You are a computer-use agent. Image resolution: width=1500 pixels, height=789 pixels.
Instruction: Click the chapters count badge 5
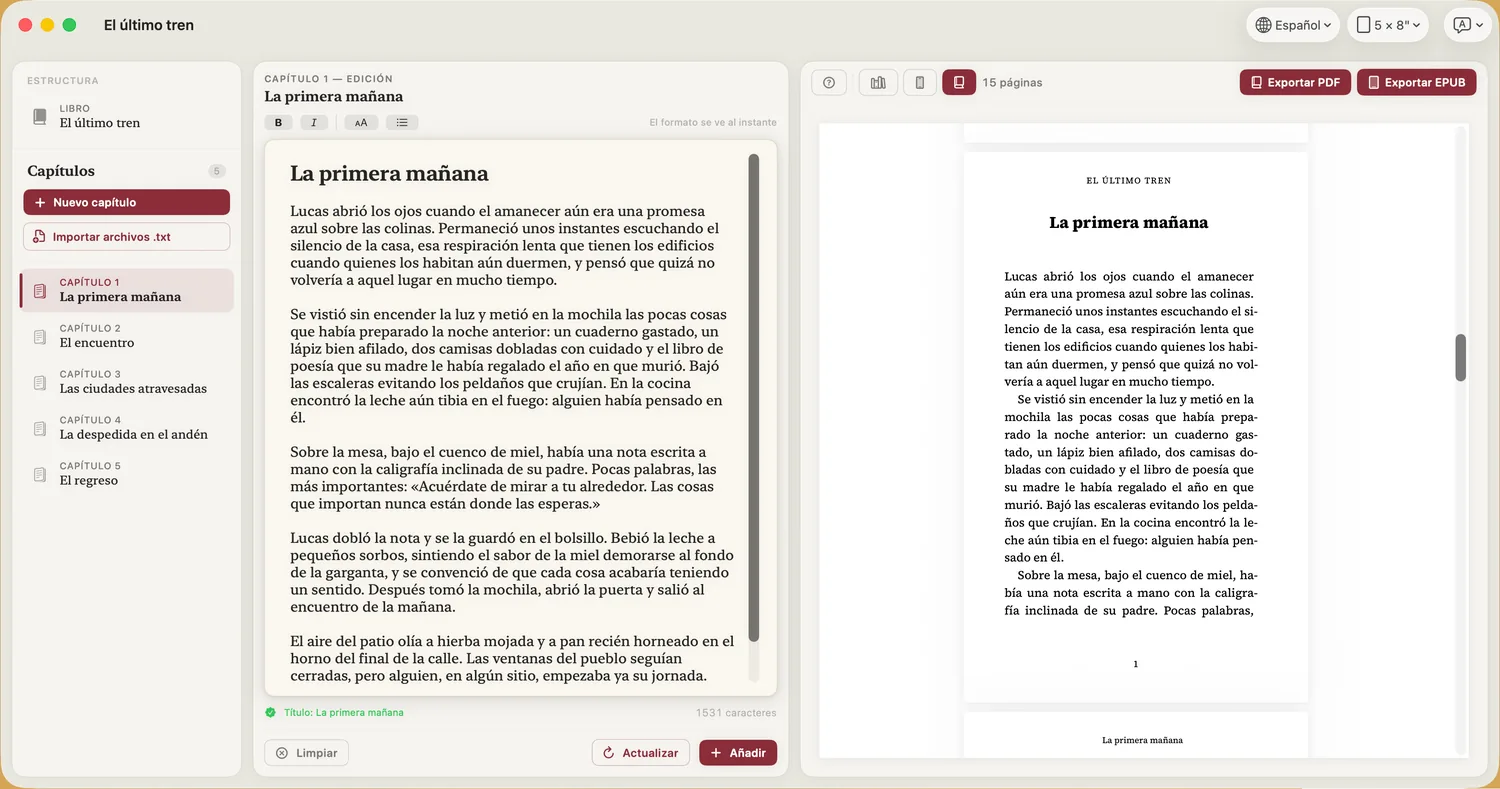(217, 171)
